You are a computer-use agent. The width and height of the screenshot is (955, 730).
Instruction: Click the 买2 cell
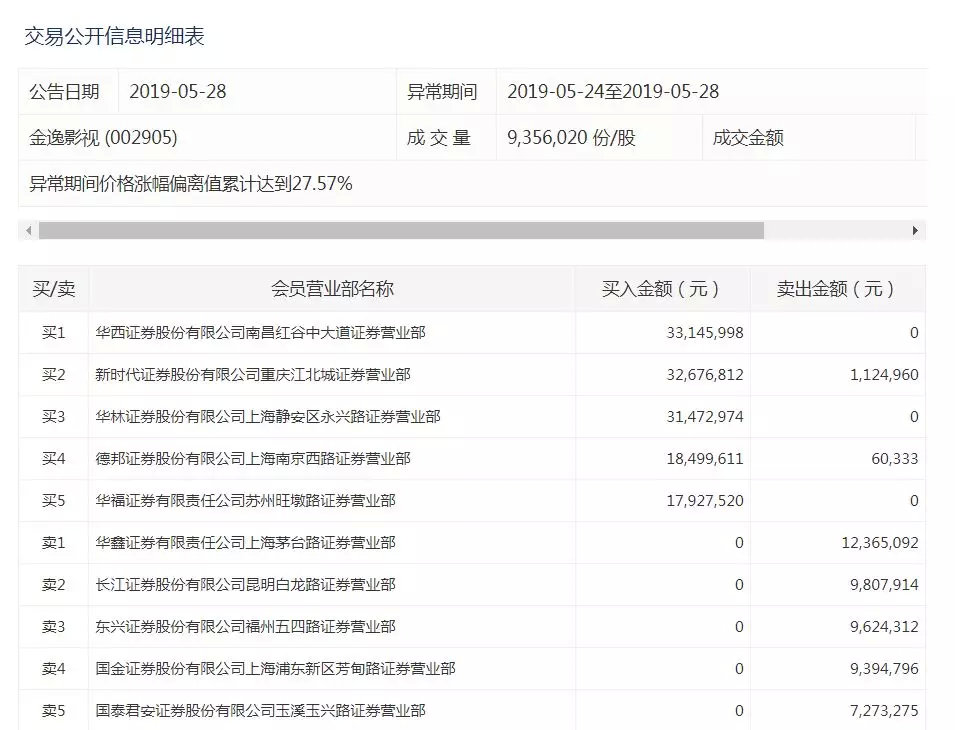point(54,374)
